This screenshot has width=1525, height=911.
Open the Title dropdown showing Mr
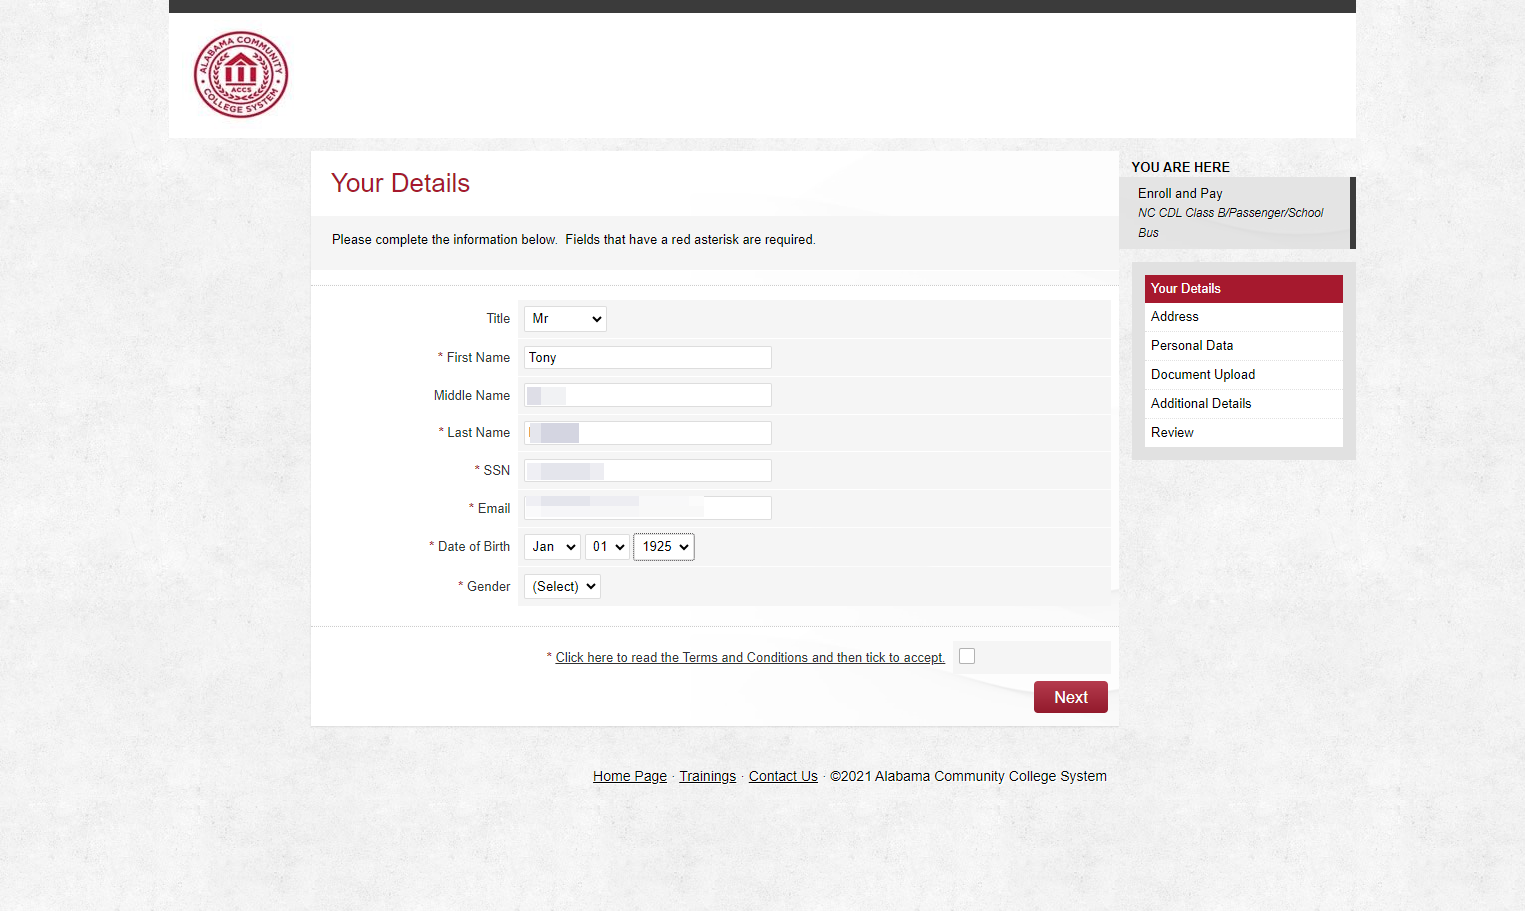(x=565, y=319)
